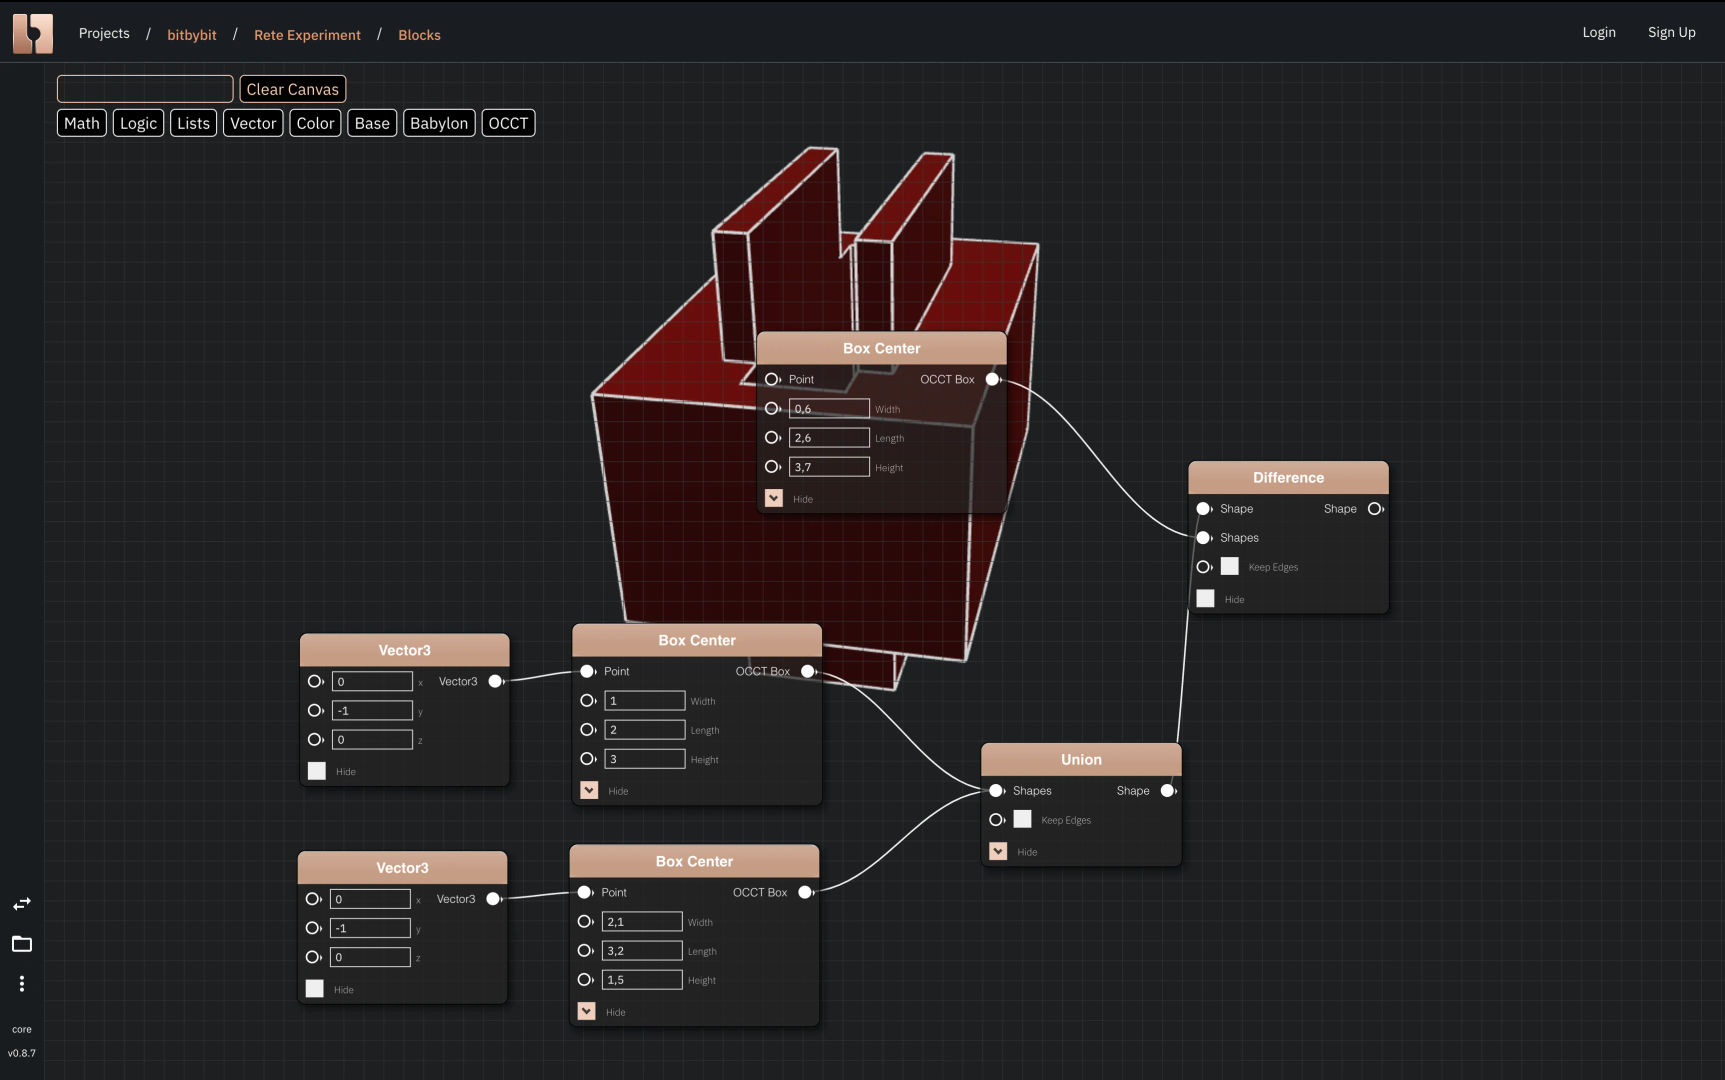Open the folder icon in left sidebar
This screenshot has width=1725, height=1080.
pyautogui.click(x=22, y=944)
